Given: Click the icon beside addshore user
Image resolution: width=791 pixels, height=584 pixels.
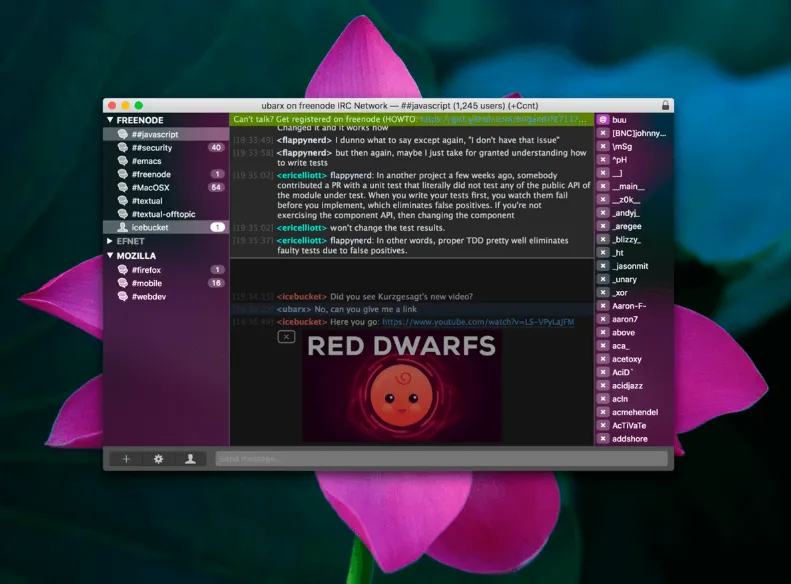Looking at the screenshot, I should 603,438.
